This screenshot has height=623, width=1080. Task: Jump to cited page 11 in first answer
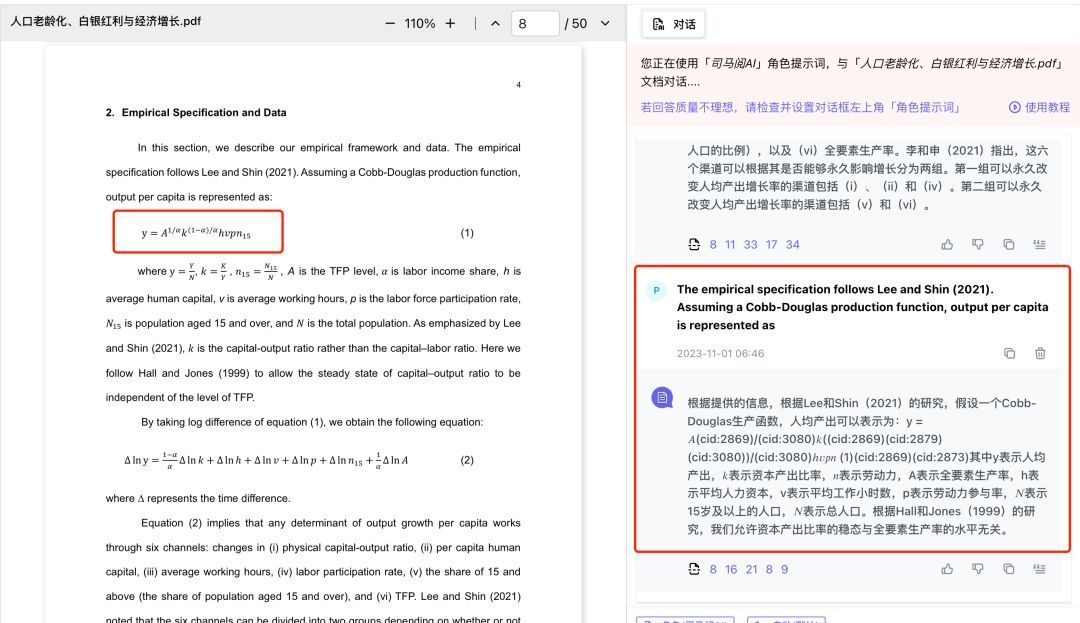[730, 244]
